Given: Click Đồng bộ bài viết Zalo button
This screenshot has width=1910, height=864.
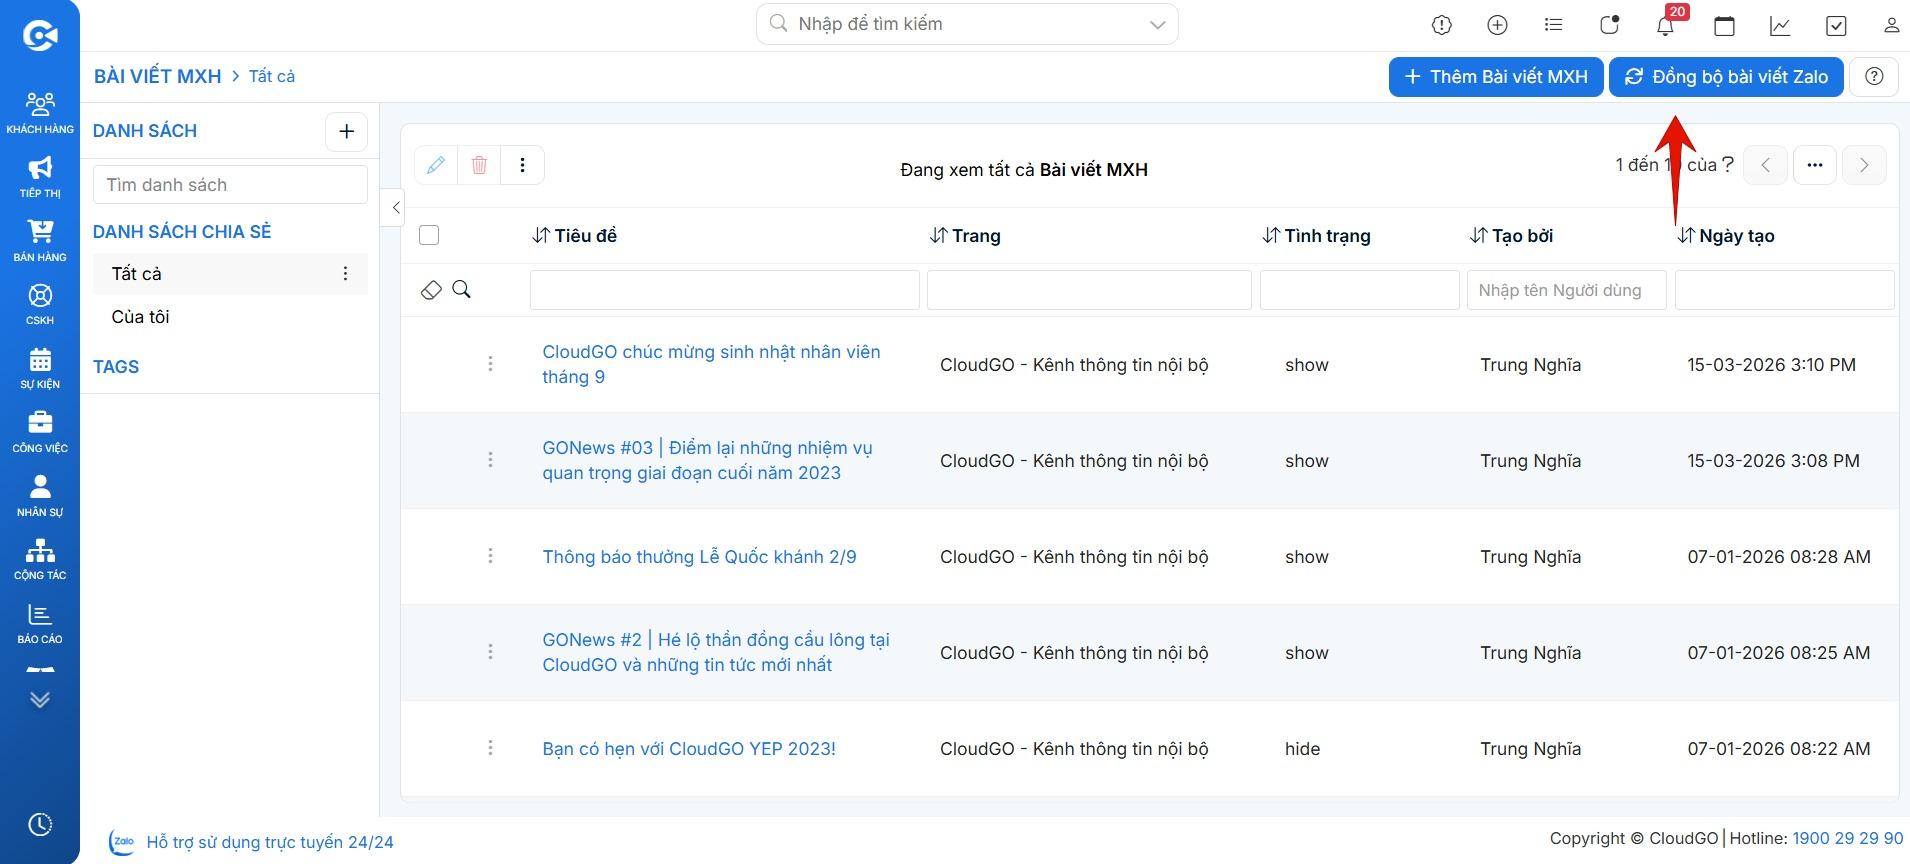Looking at the screenshot, I should click(x=1726, y=77).
